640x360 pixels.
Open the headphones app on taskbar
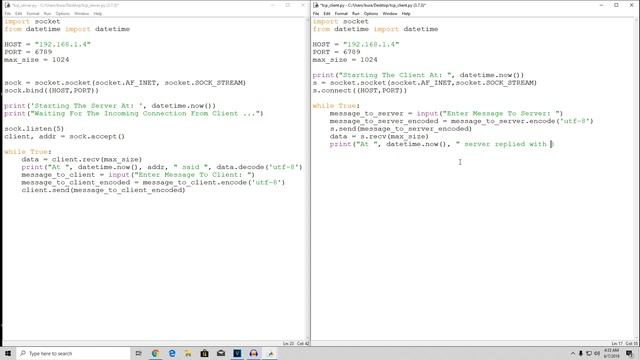253,353
